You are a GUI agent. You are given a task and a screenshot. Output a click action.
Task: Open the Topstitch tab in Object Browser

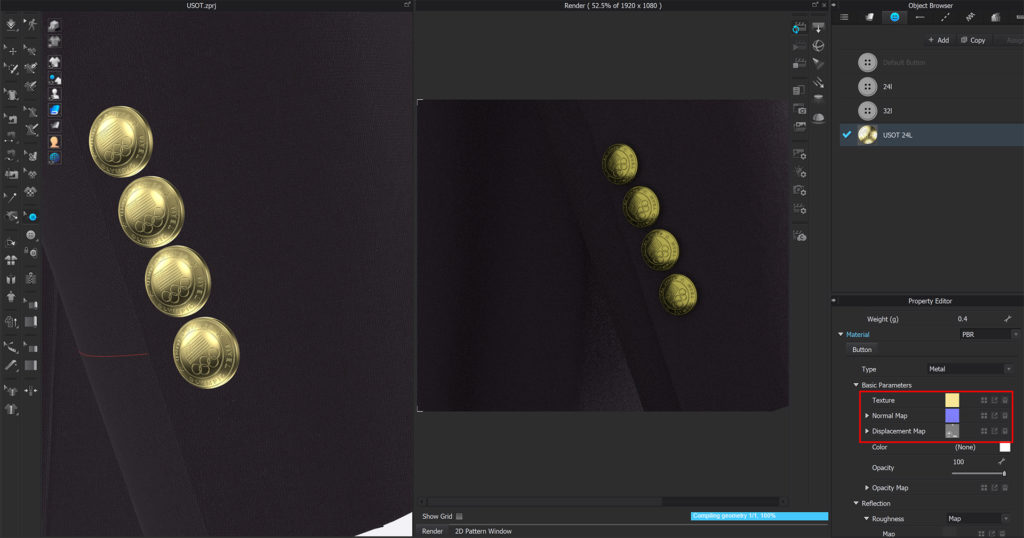click(x=945, y=17)
